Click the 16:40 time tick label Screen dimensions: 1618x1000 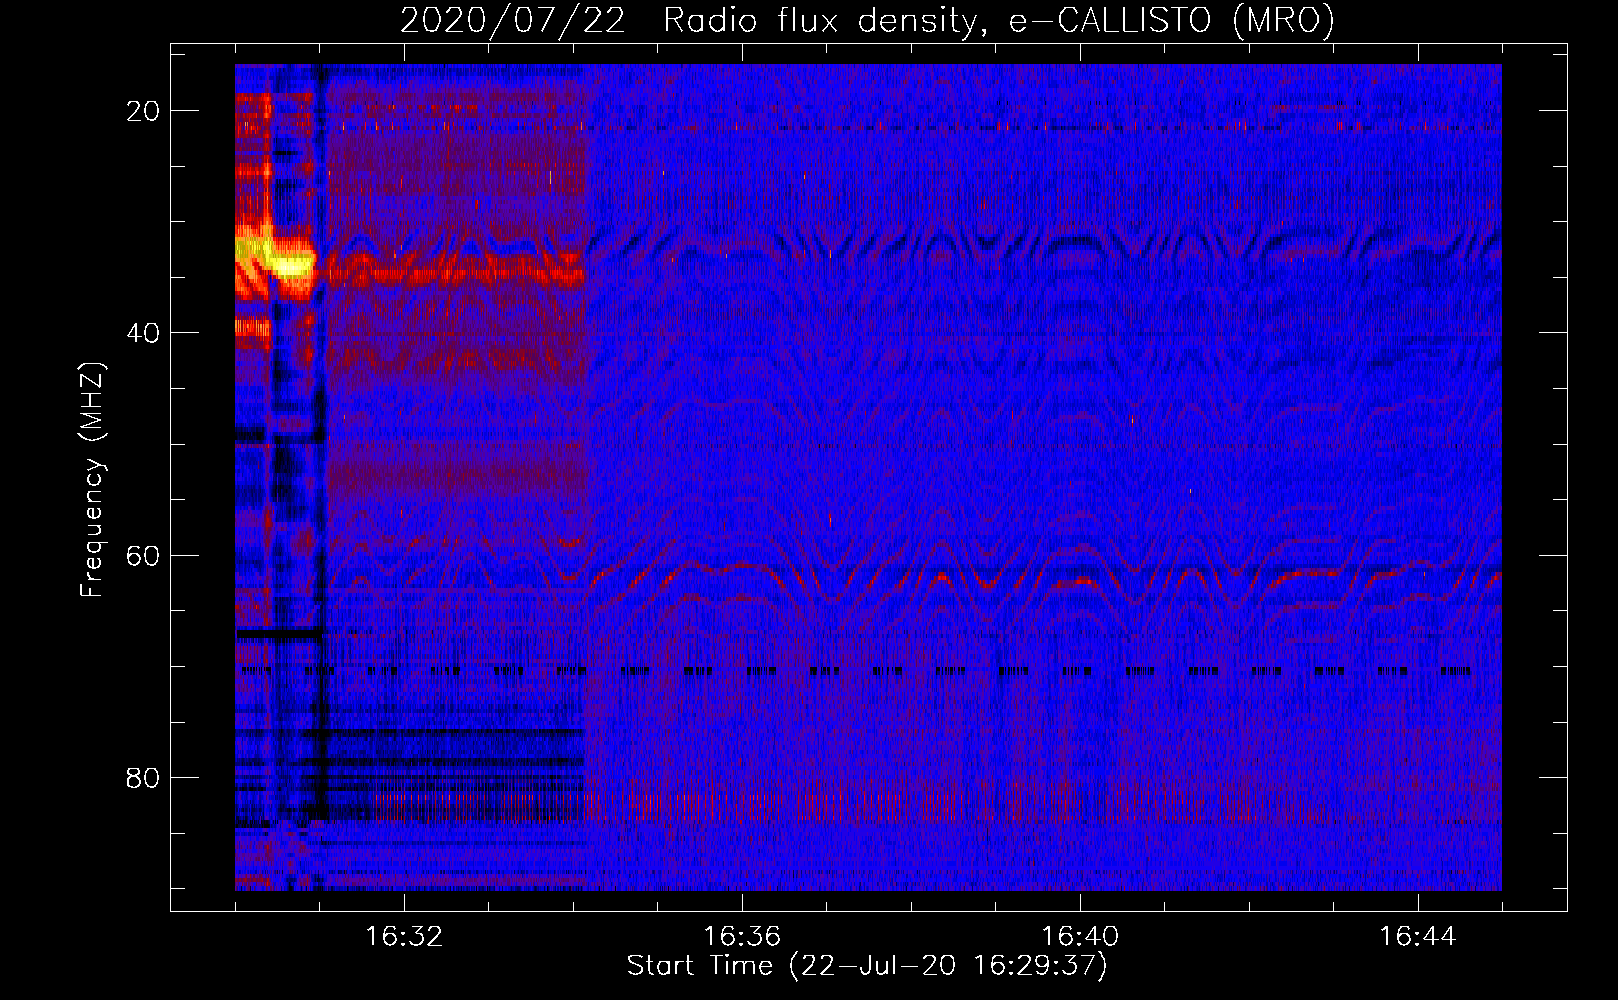1080,936
